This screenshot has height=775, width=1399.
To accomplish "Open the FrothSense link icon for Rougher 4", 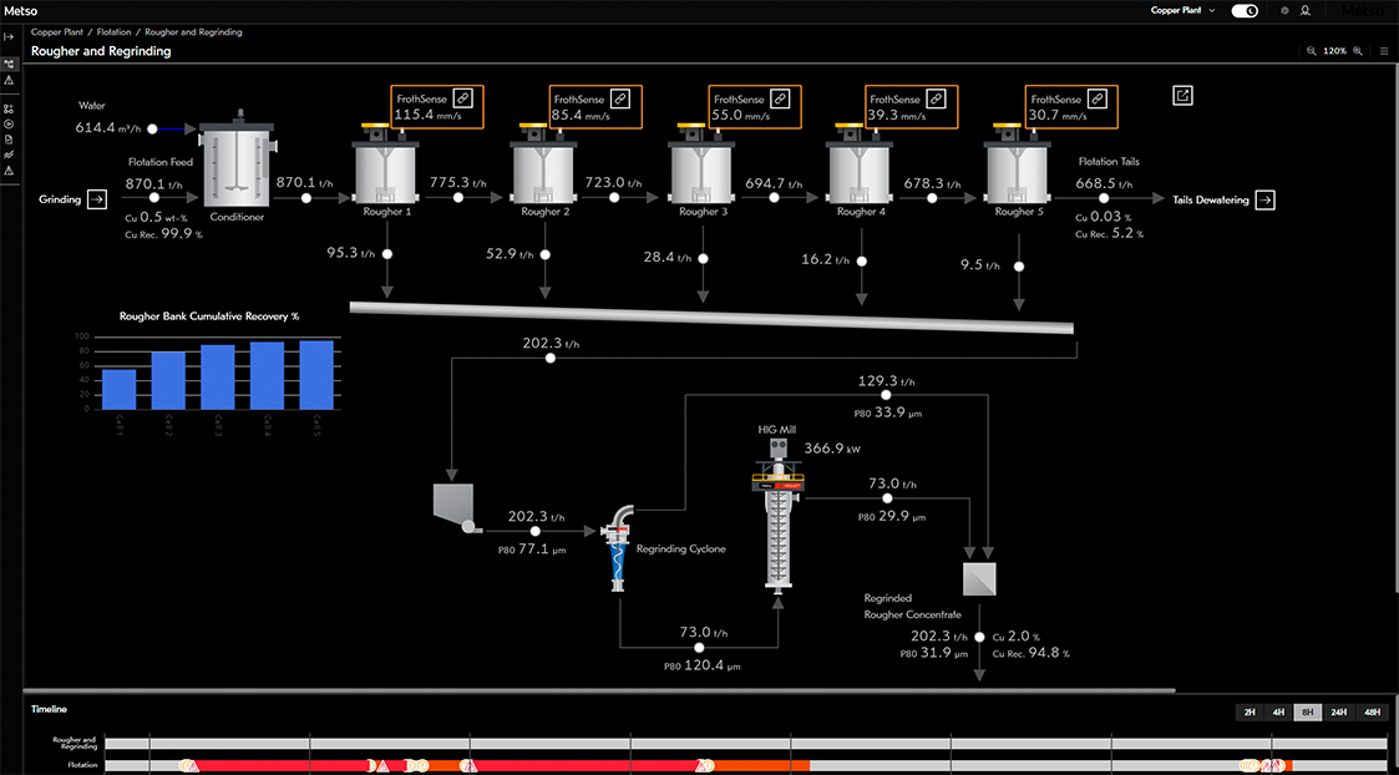I will point(936,98).
